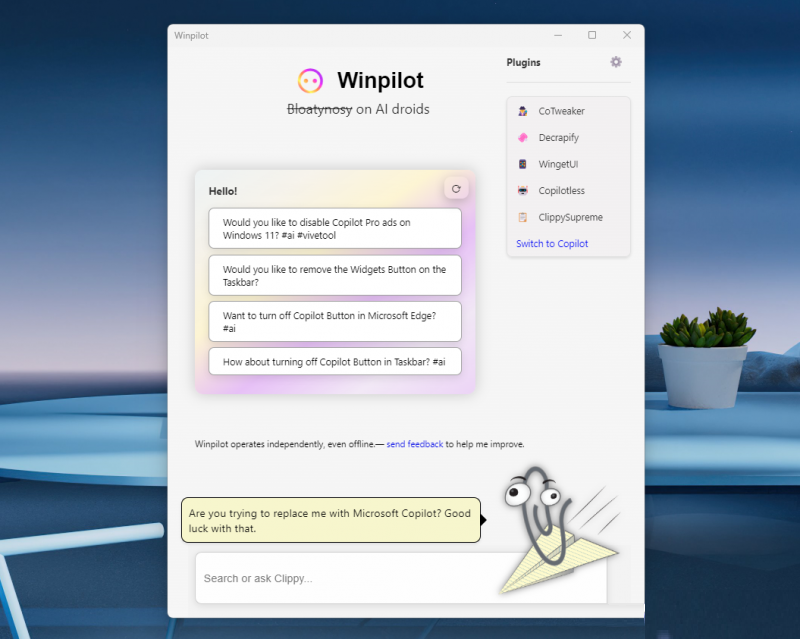This screenshot has width=800, height=639.
Task: Click the Winpilot smiley logo
Action: [310, 80]
